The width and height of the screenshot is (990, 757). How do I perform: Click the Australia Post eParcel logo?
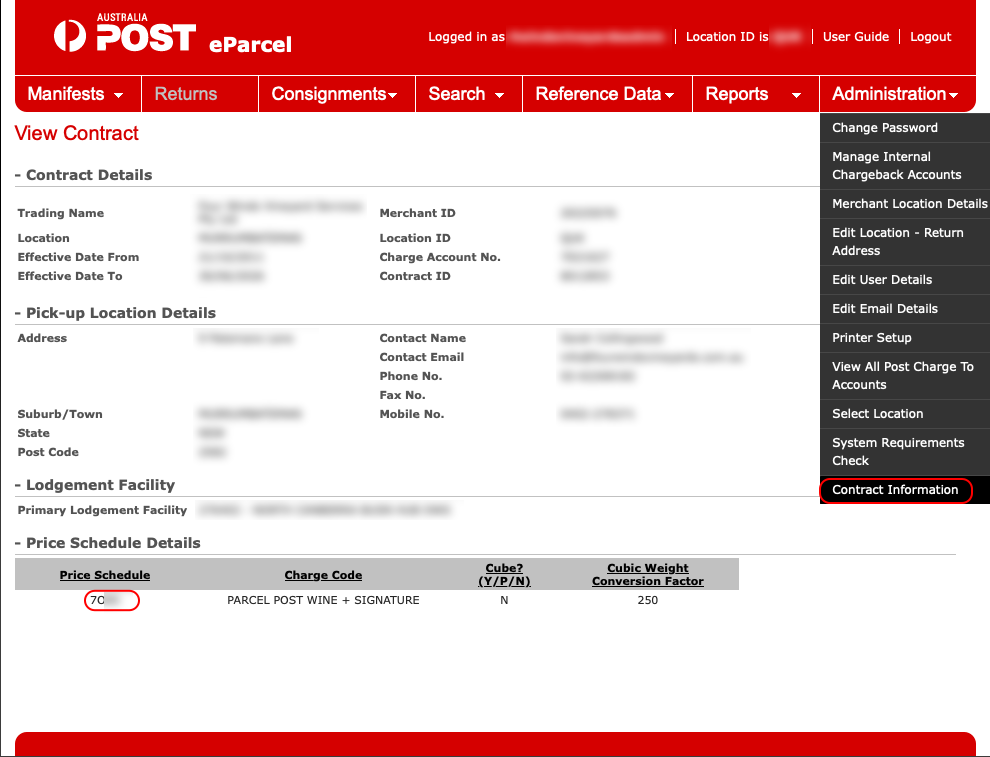172,33
